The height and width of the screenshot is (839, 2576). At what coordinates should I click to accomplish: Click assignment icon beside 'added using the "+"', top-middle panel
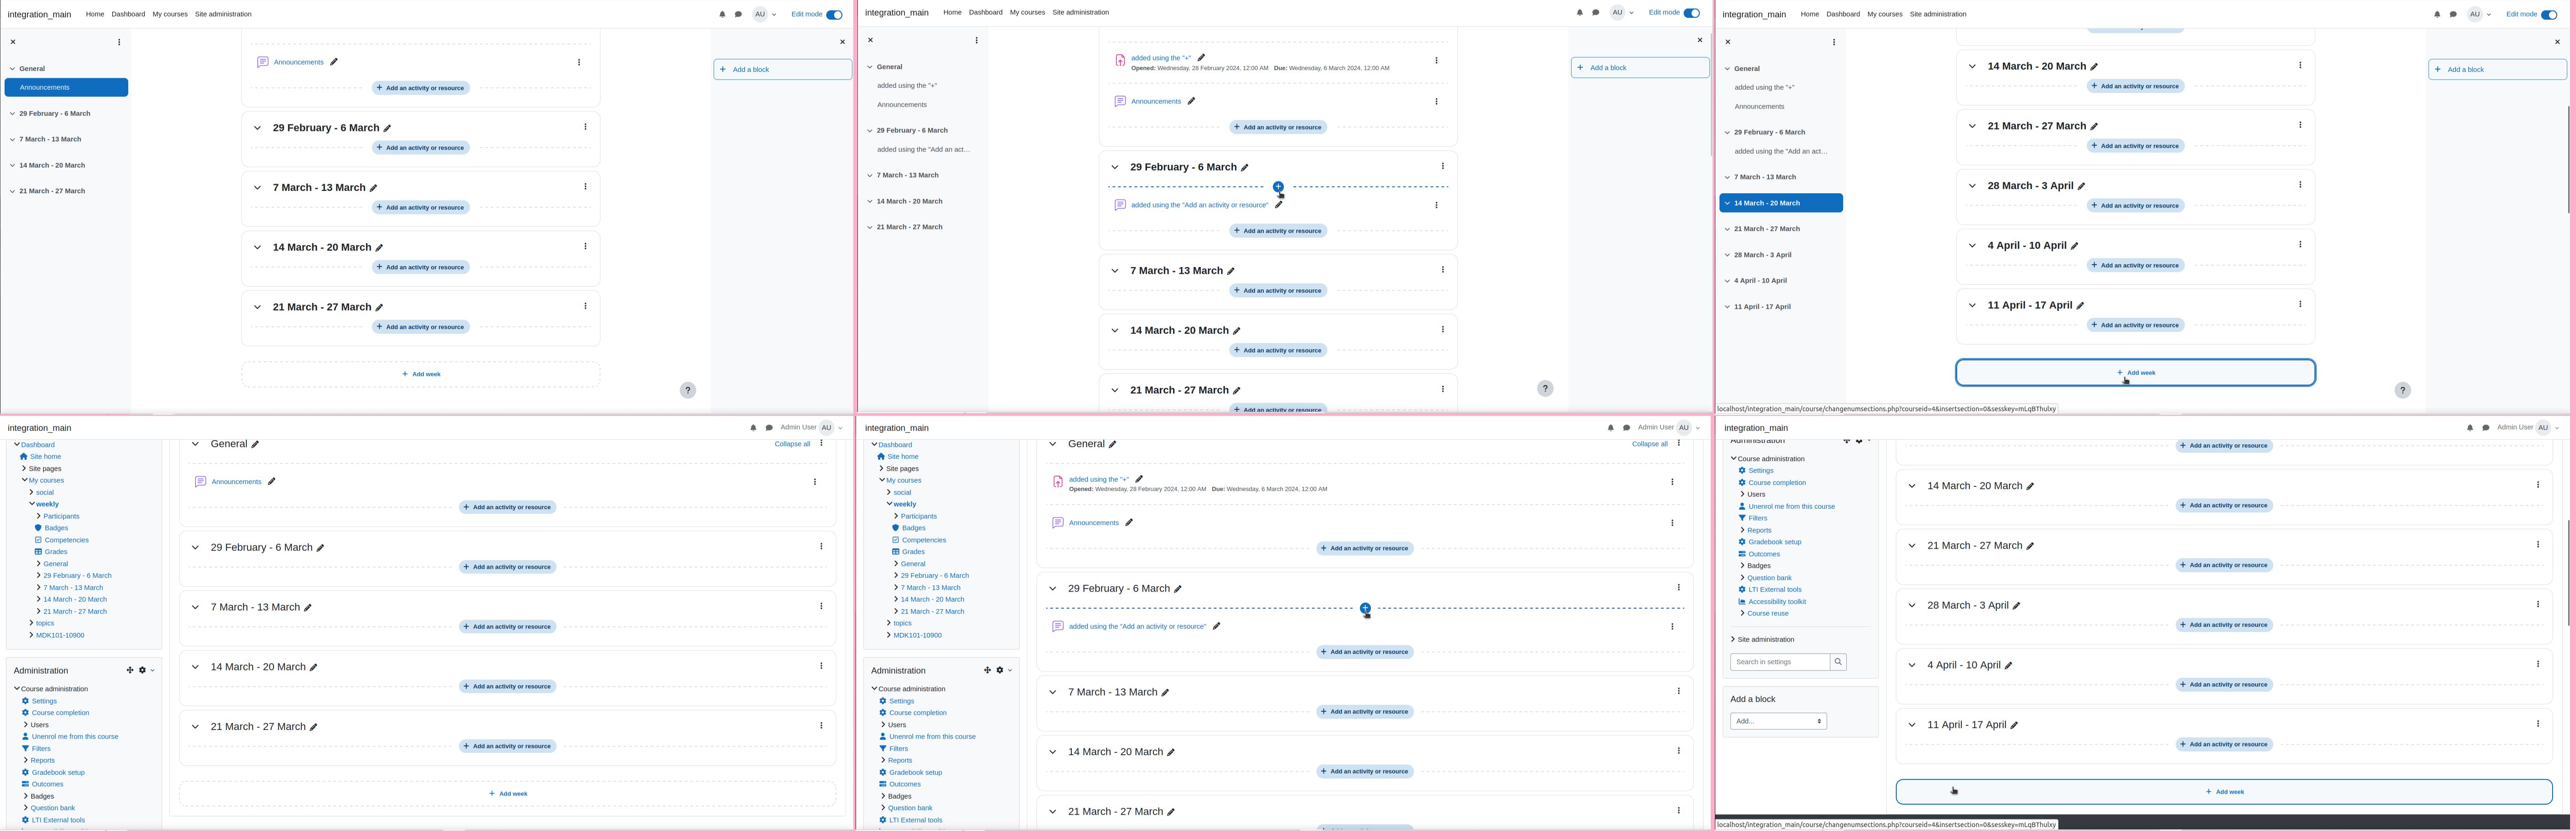[x=1120, y=61]
